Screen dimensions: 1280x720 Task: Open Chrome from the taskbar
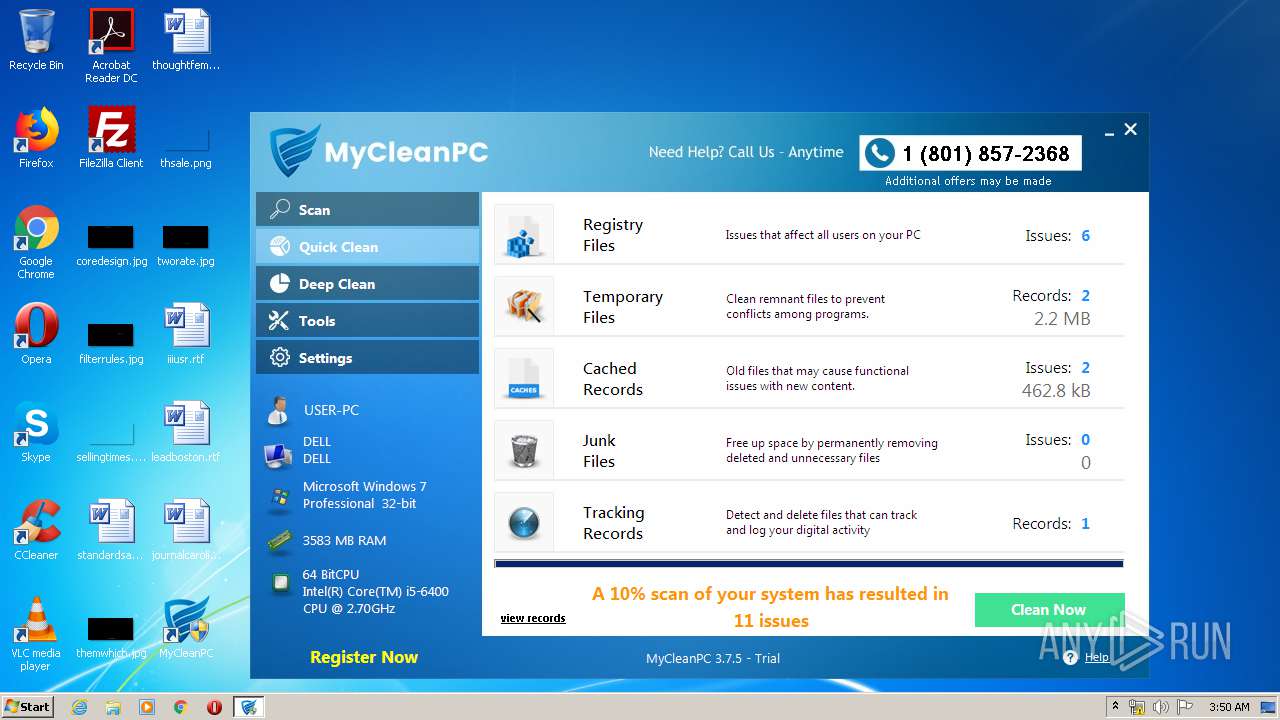click(181, 707)
